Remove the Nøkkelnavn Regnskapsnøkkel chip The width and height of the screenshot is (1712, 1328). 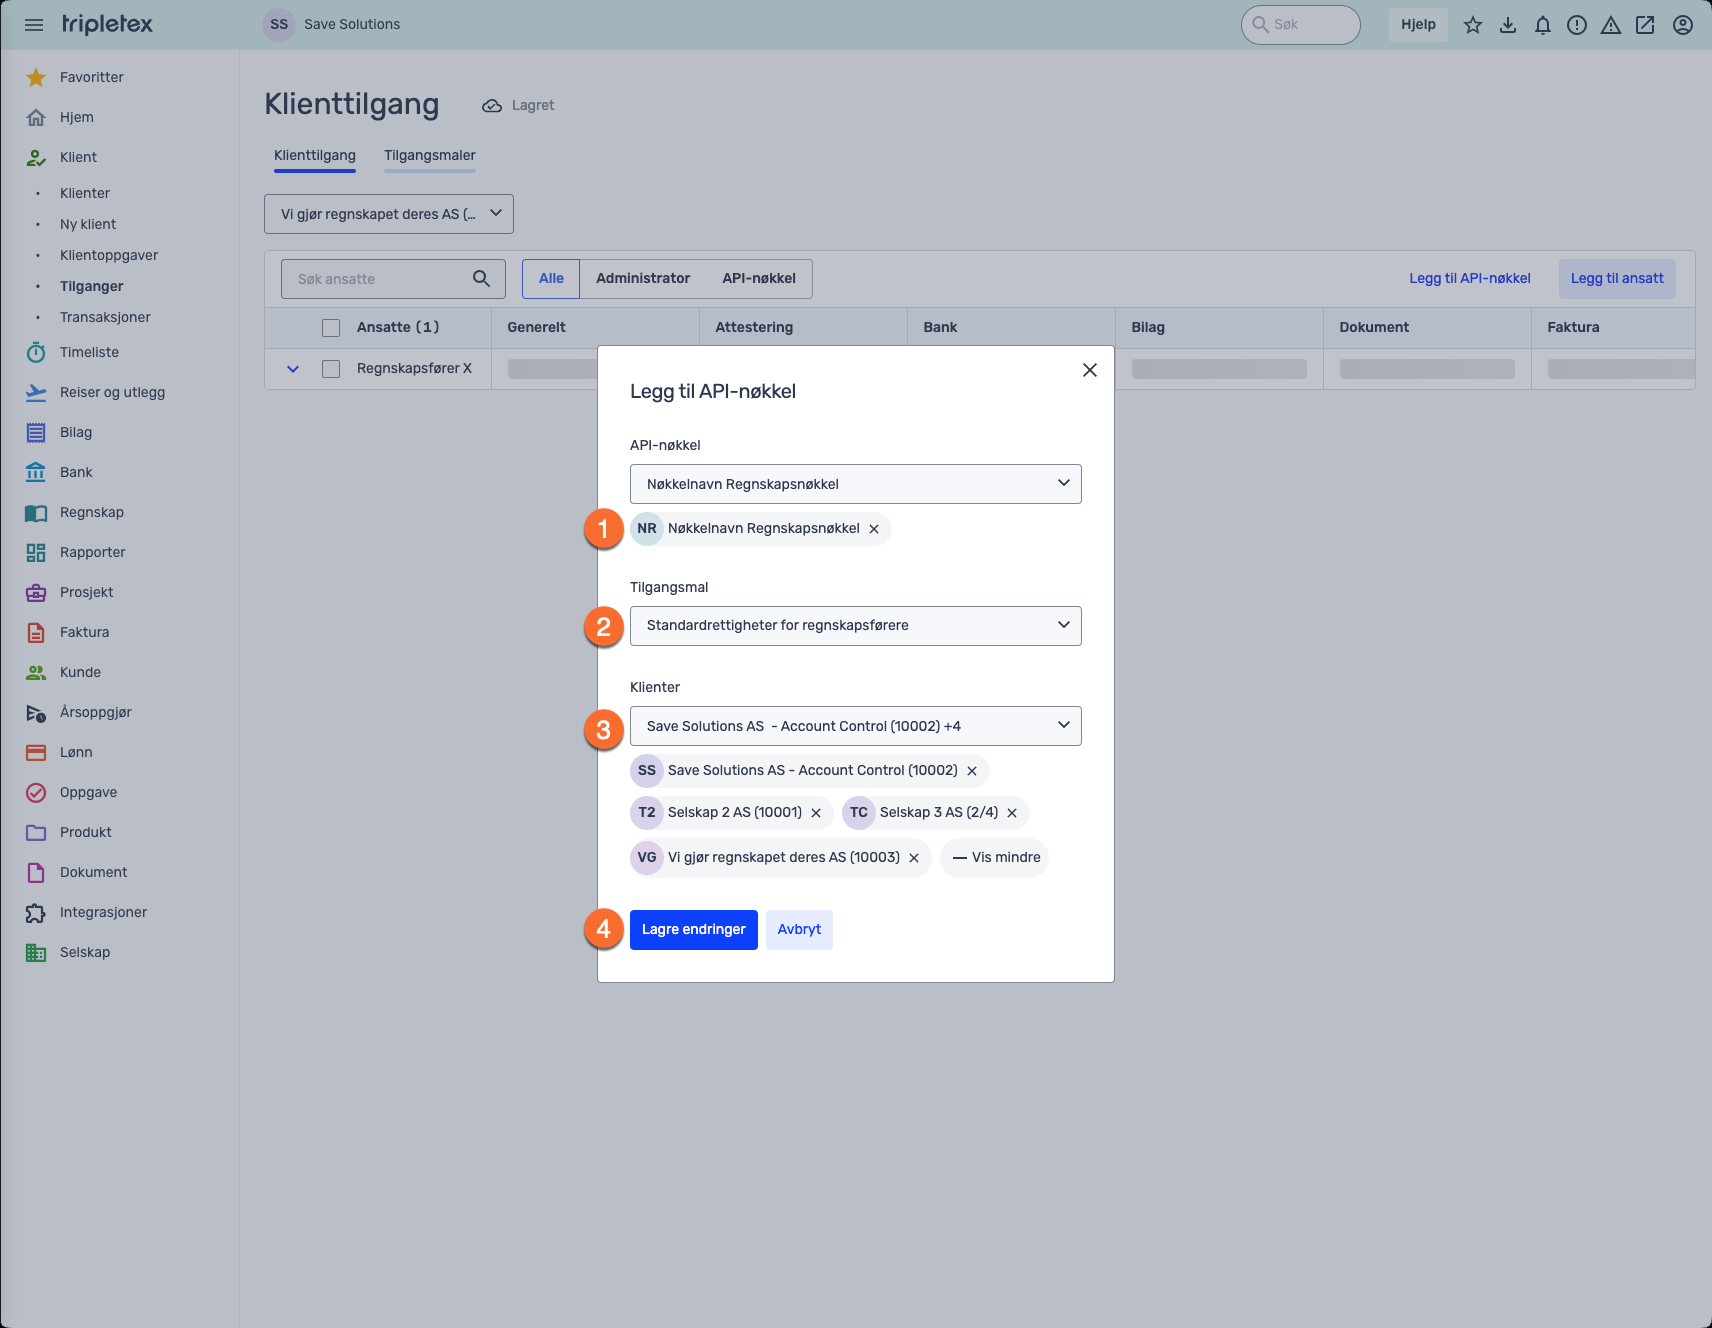click(x=874, y=529)
